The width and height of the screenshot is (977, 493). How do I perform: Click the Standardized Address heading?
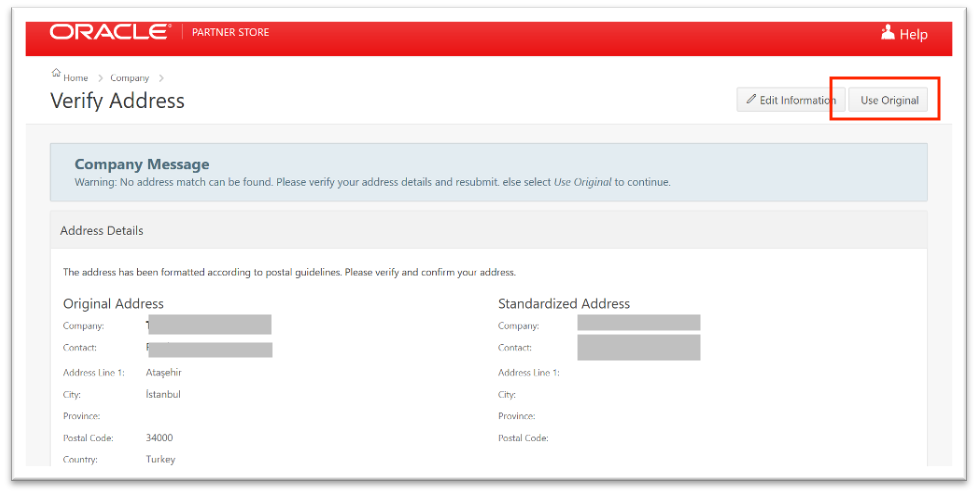564,304
